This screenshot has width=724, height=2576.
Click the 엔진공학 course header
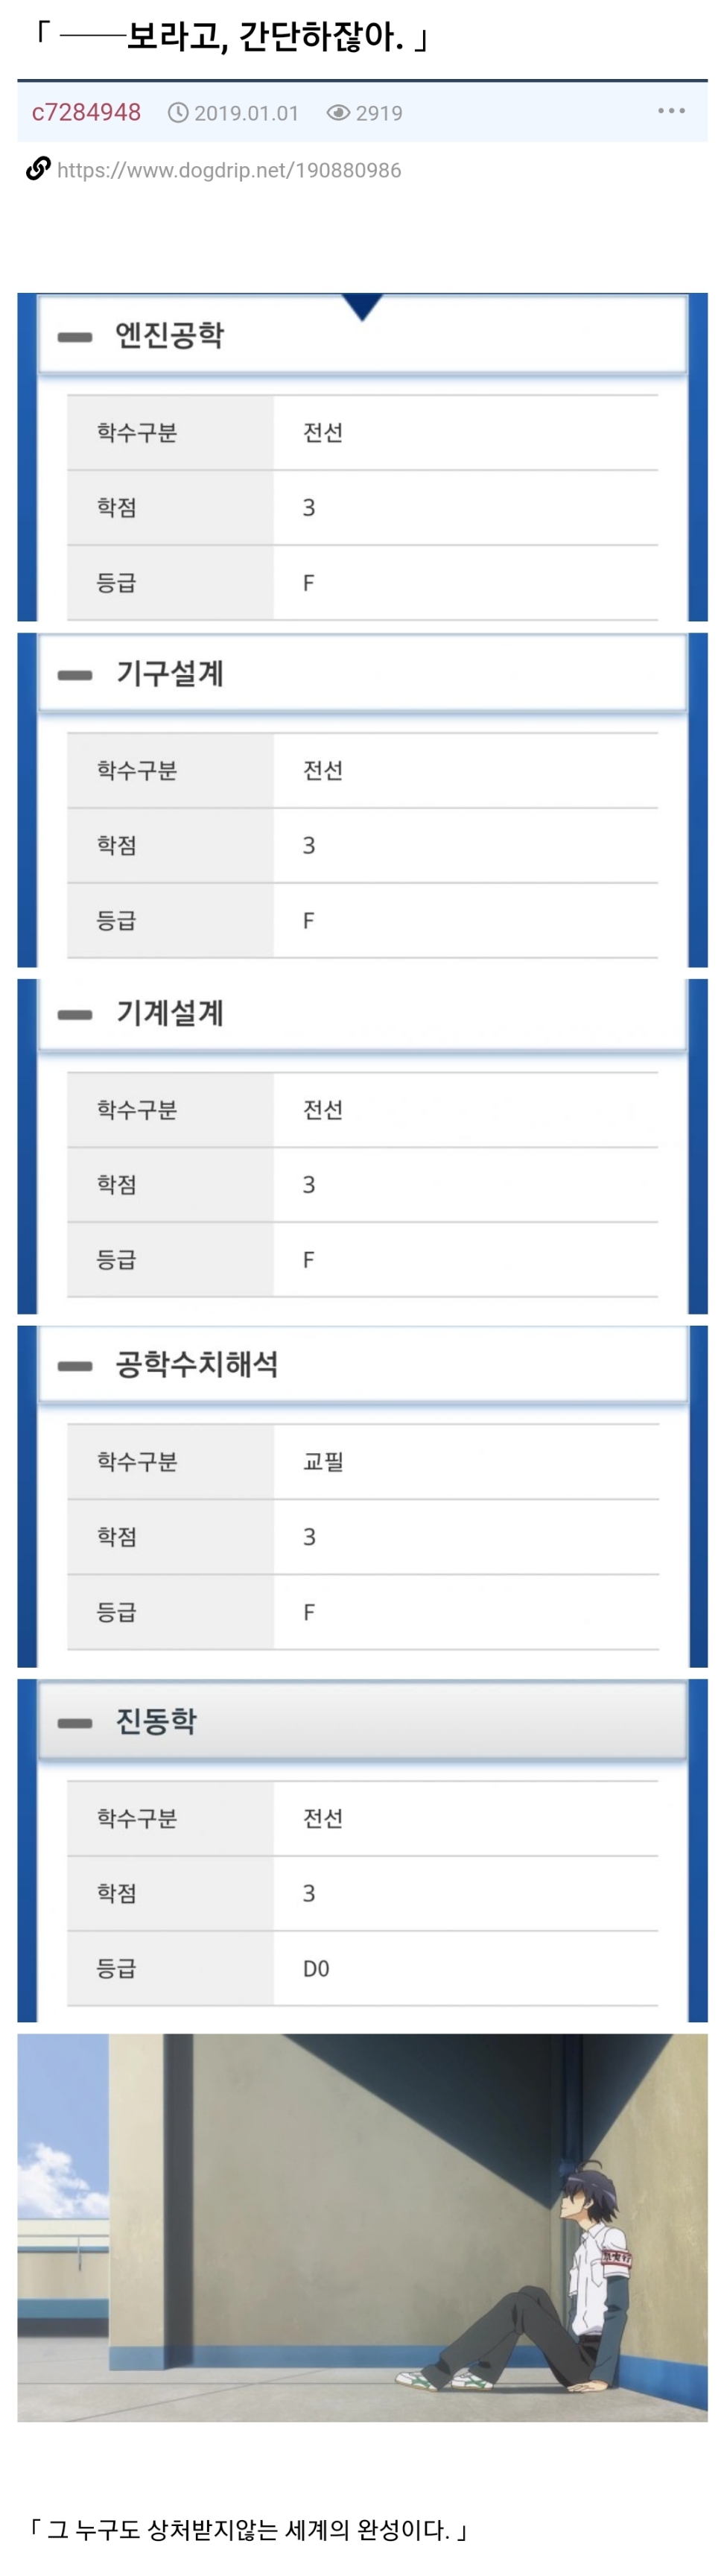170,336
